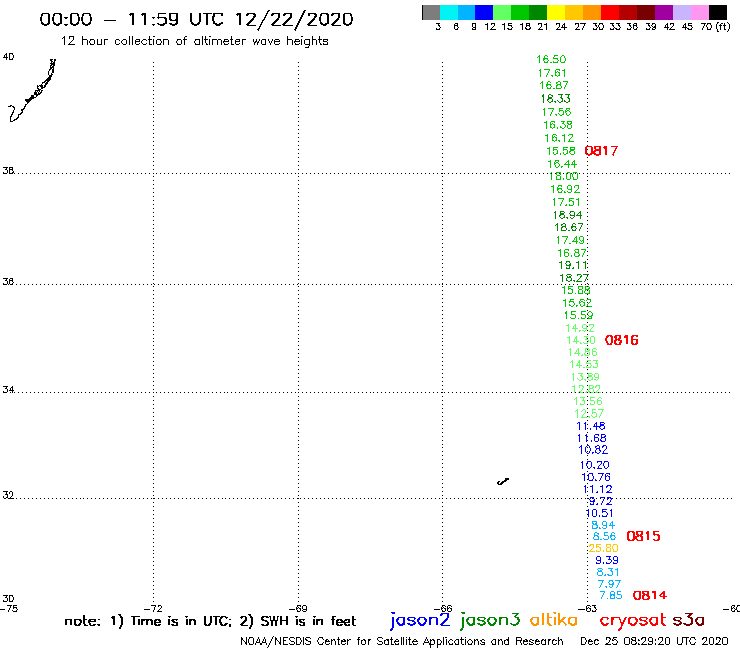This screenshot has height=650, width=740.
Task: Select the light blue 8.31 value
Action: [x=608, y=573]
